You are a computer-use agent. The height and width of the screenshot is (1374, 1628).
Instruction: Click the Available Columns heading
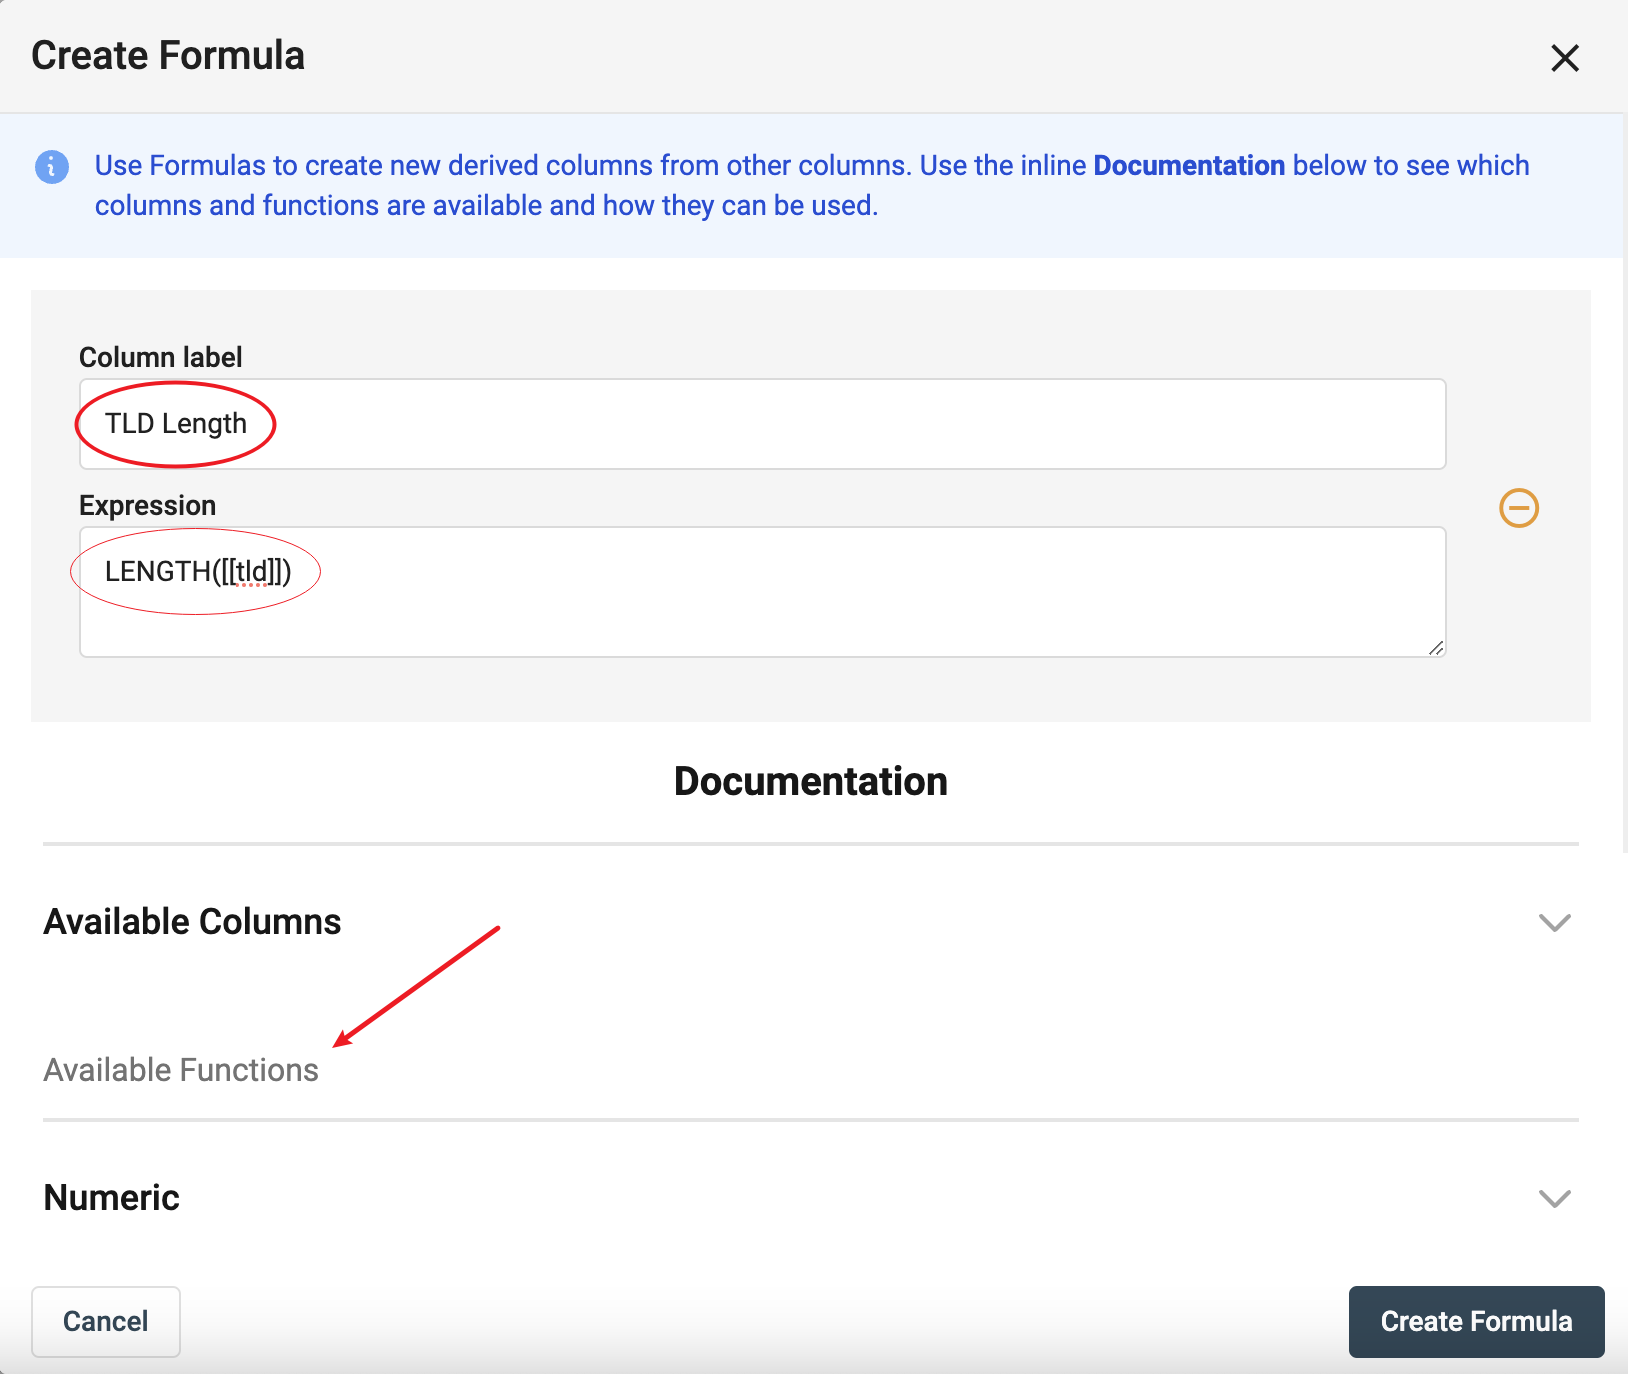[x=192, y=922]
